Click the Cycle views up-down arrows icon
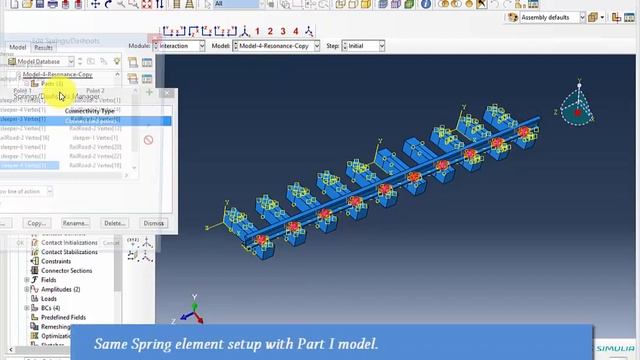This screenshot has width=640, height=360. coord(160,4)
